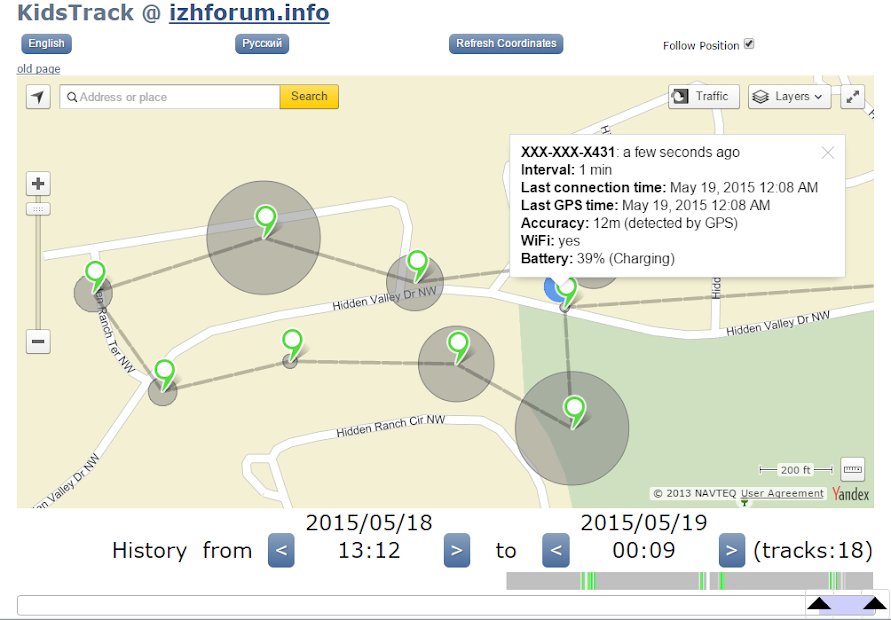Switch language to English

tap(46, 44)
